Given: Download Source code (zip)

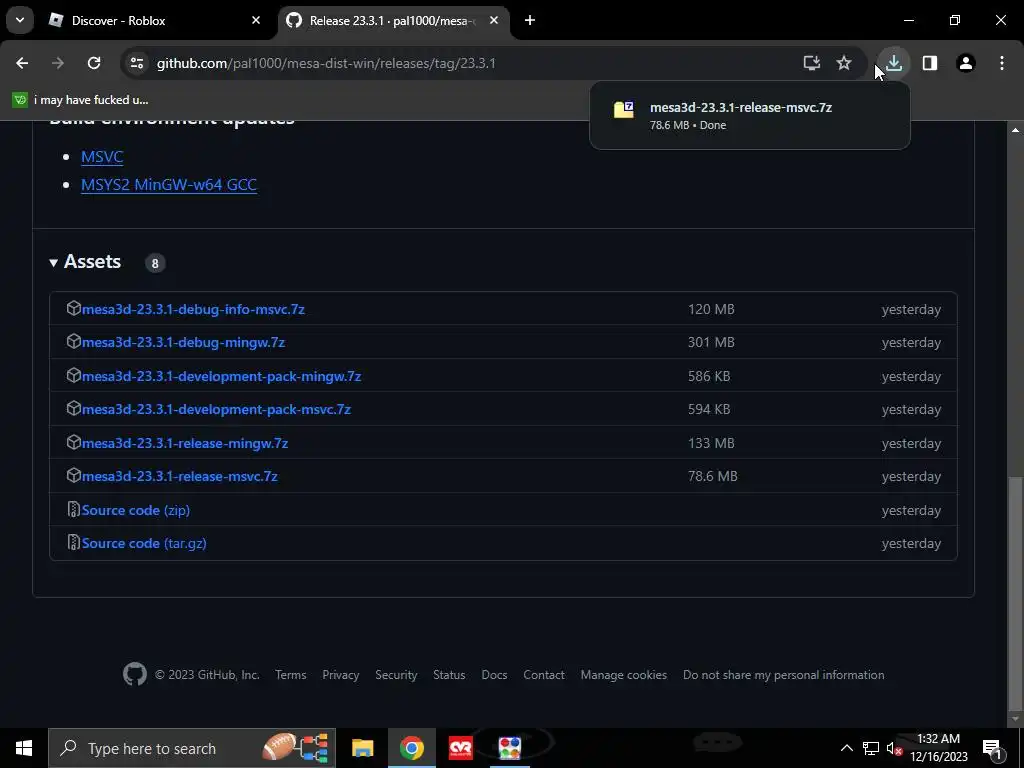Looking at the screenshot, I should pos(136,510).
